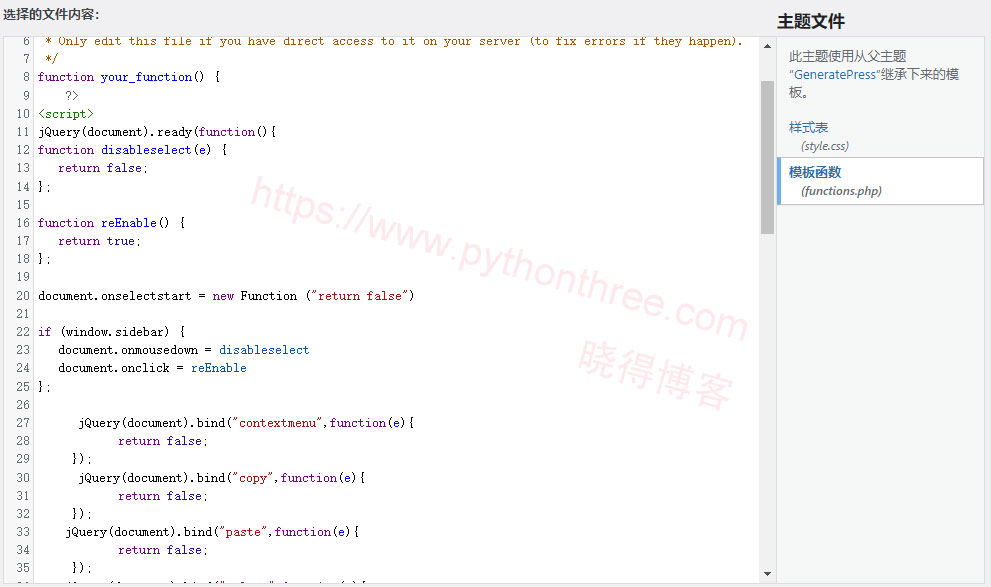The height and width of the screenshot is (587, 991).
Task: Click document.onclick = reEnable line 24
Action: pyautogui.click(x=152, y=368)
